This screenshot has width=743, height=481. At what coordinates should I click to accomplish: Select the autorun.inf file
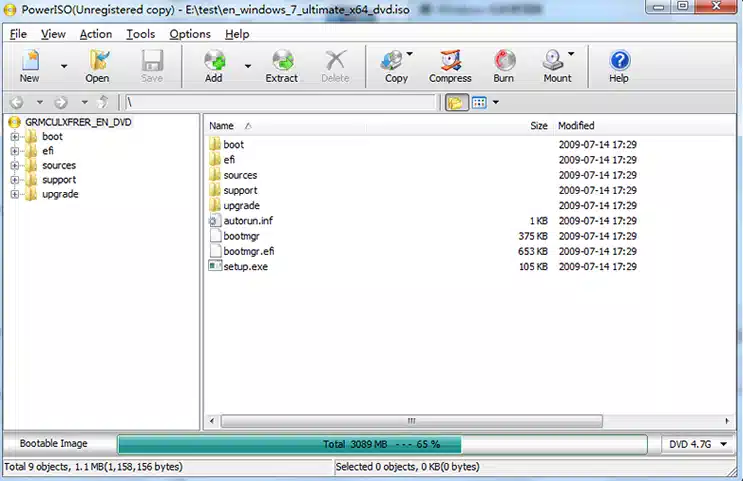(x=248, y=221)
